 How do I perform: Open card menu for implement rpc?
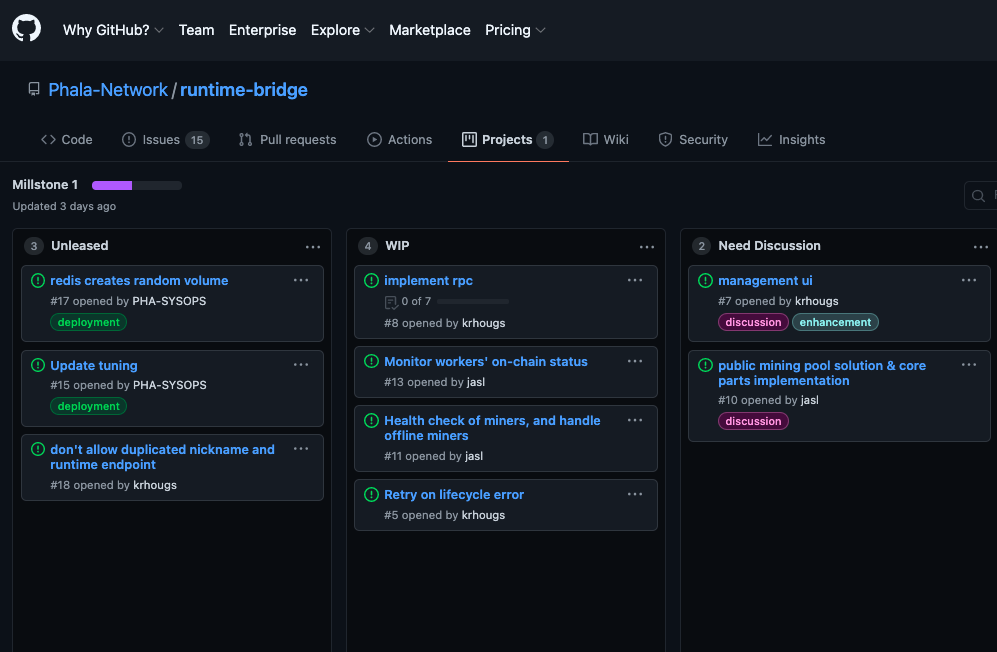(635, 280)
